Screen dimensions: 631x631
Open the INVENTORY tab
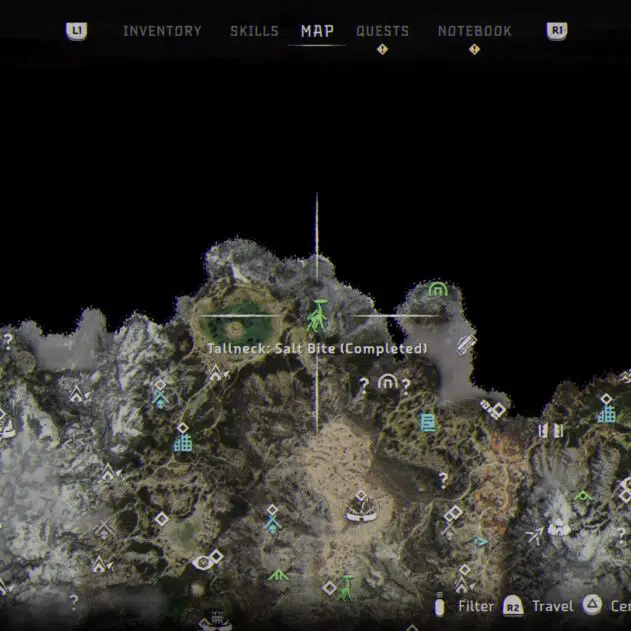pyautogui.click(x=162, y=31)
